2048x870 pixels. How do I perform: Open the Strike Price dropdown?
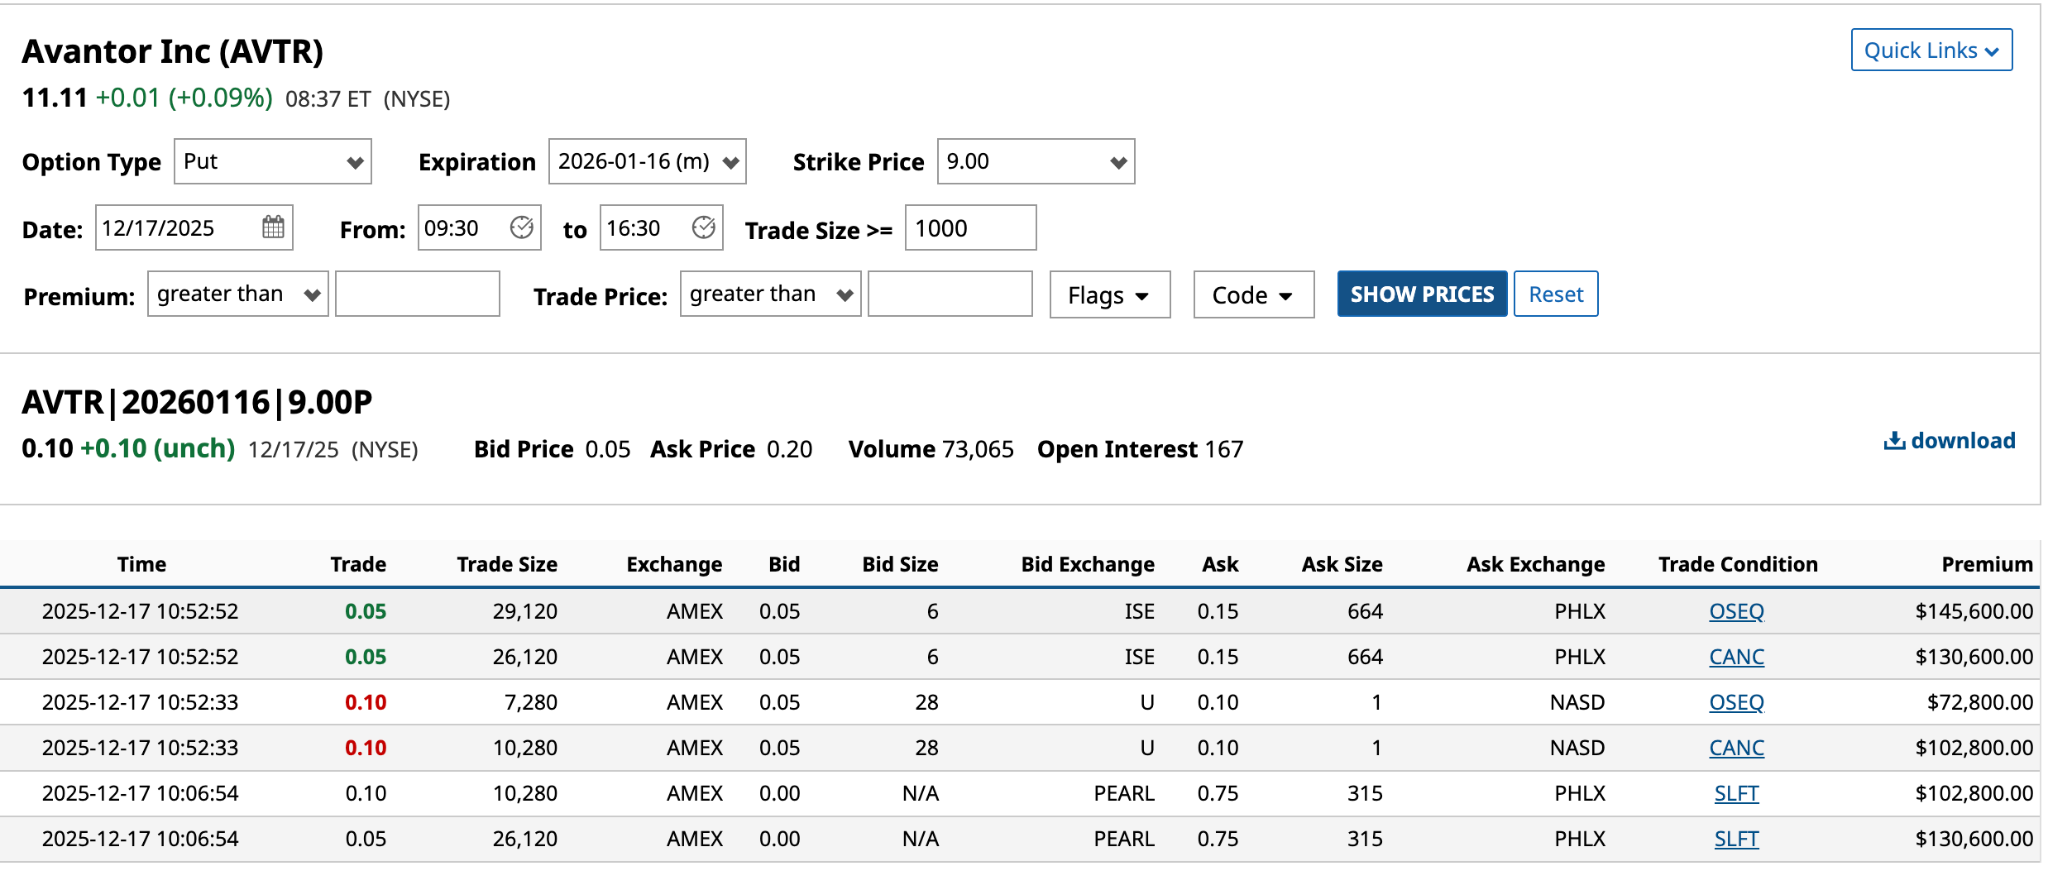[x=1035, y=162]
